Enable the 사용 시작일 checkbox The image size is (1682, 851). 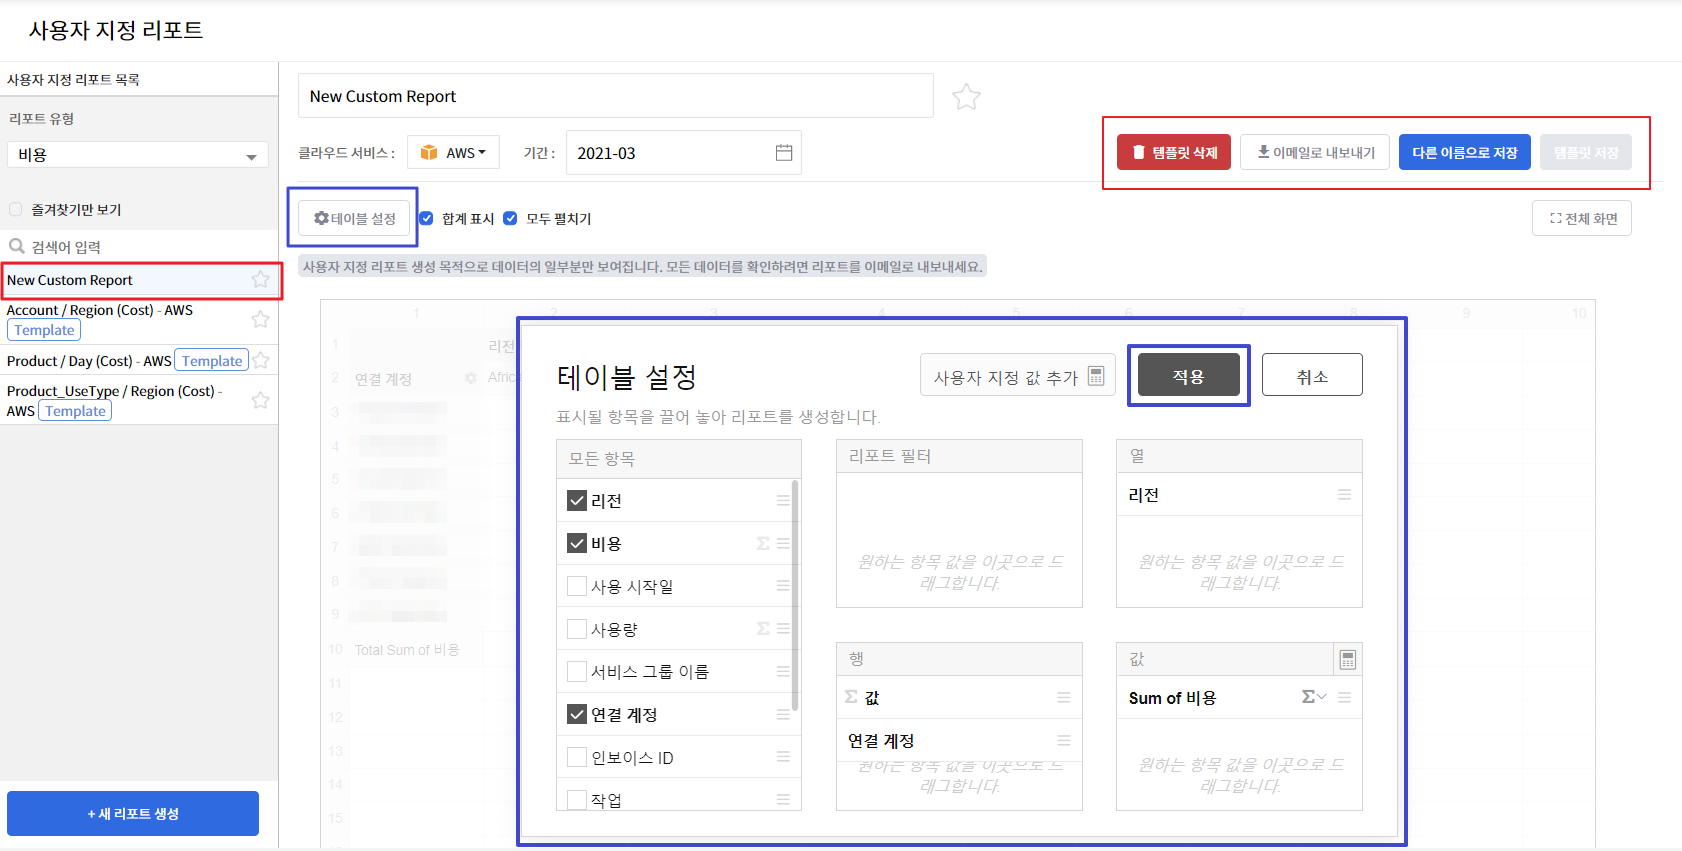click(x=577, y=586)
